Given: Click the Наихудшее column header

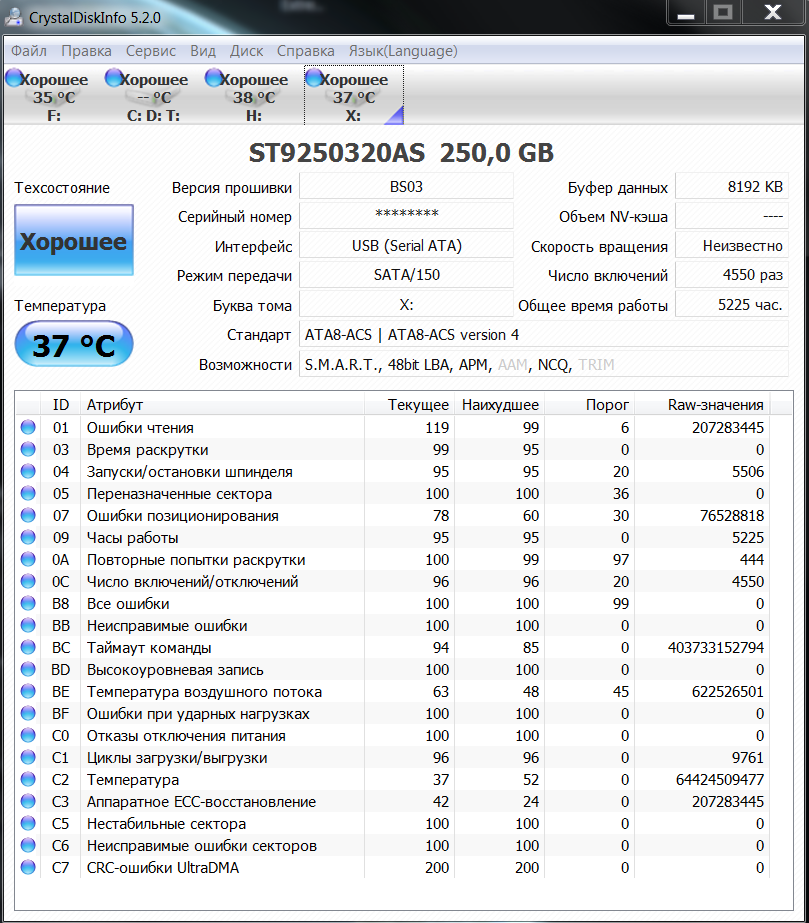Looking at the screenshot, I should coord(500,404).
